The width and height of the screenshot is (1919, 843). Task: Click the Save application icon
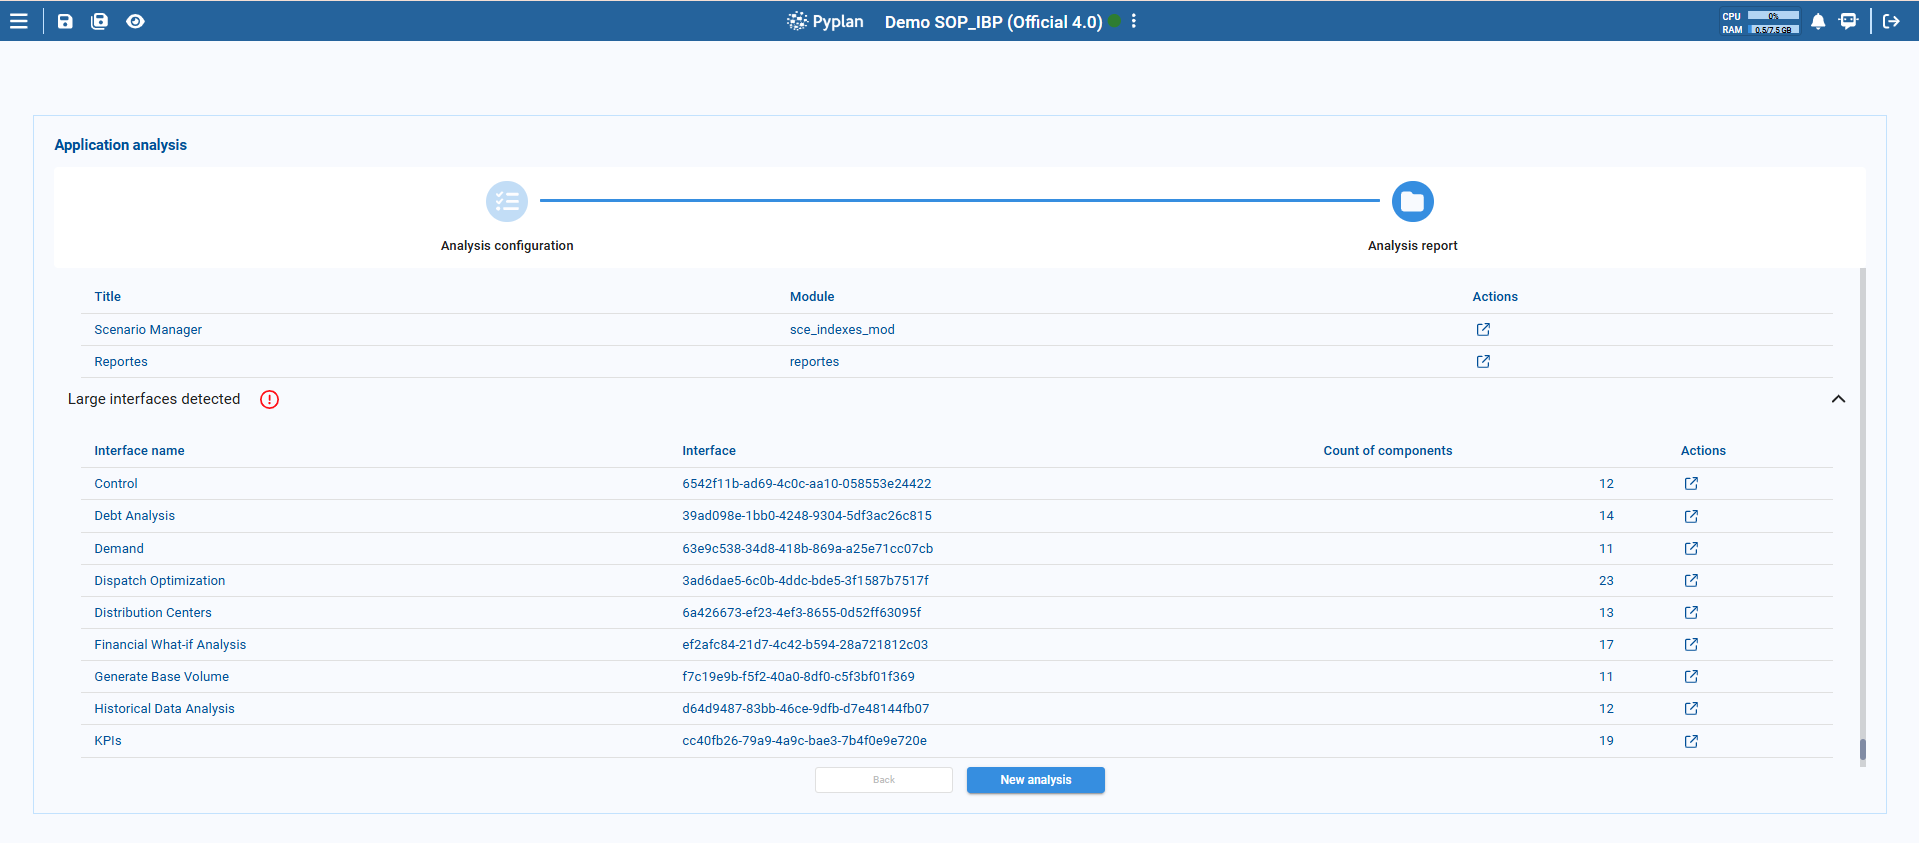pos(65,21)
